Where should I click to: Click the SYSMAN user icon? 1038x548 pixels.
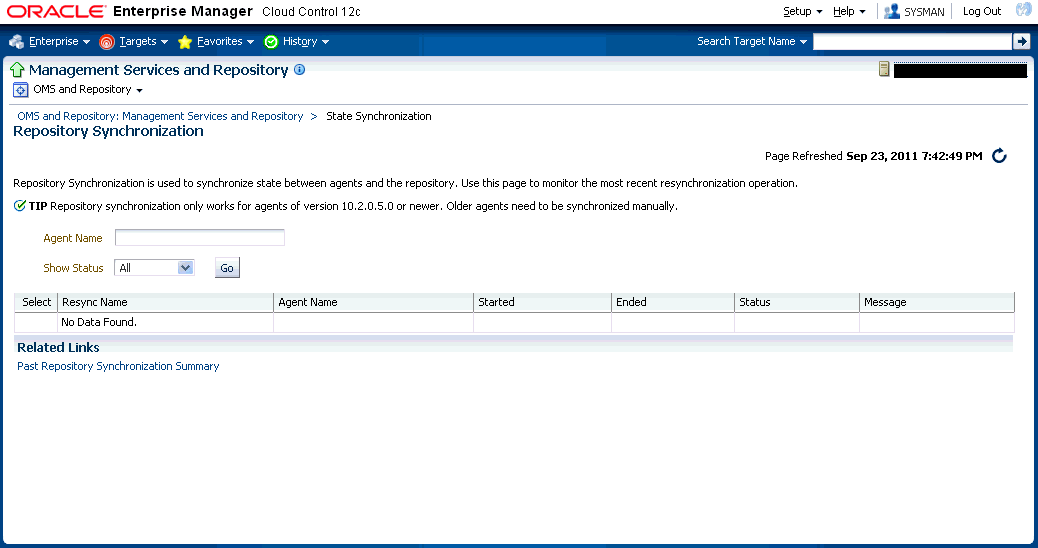[x=892, y=11]
